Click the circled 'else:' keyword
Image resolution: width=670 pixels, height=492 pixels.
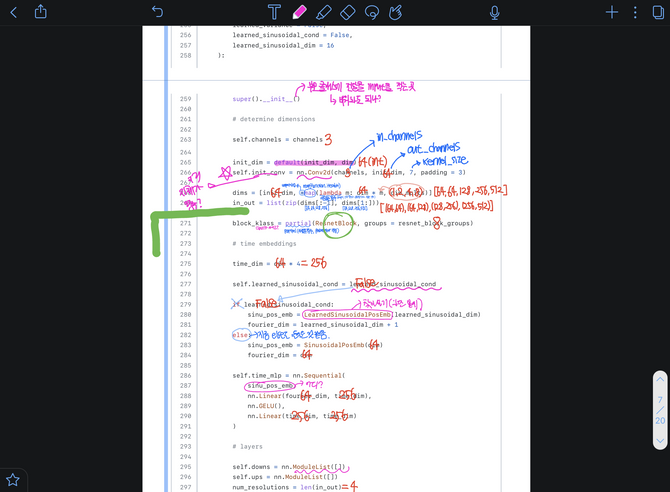pyautogui.click(x=241, y=335)
